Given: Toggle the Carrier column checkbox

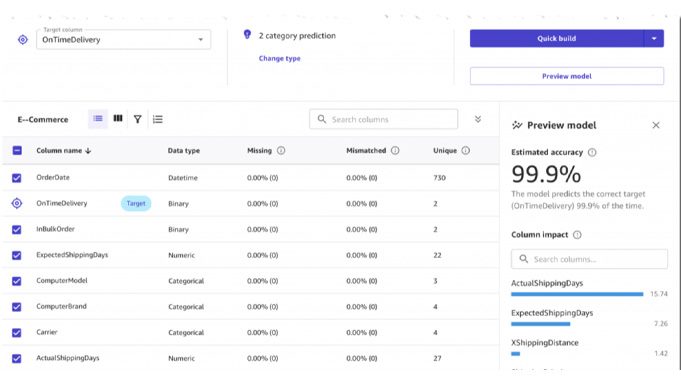Looking at the screenshot, I should coord(17,332).
